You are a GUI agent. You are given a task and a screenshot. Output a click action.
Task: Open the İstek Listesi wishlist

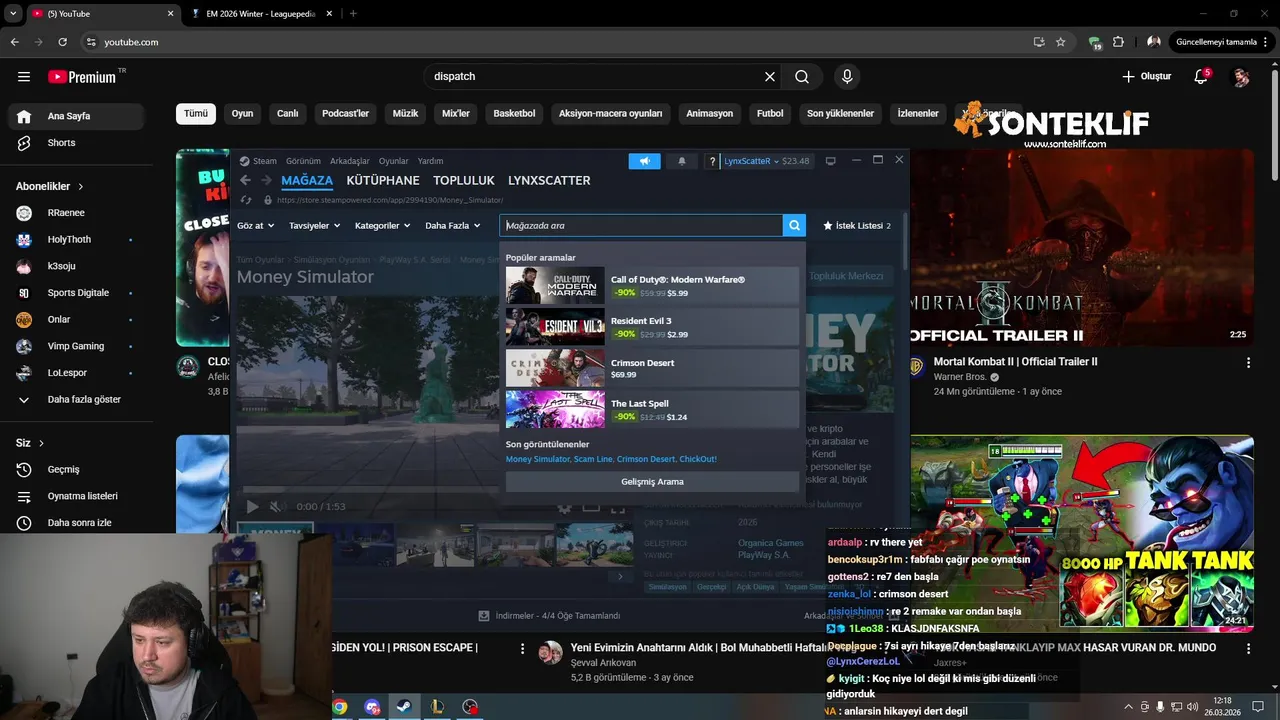coord(857,226)
